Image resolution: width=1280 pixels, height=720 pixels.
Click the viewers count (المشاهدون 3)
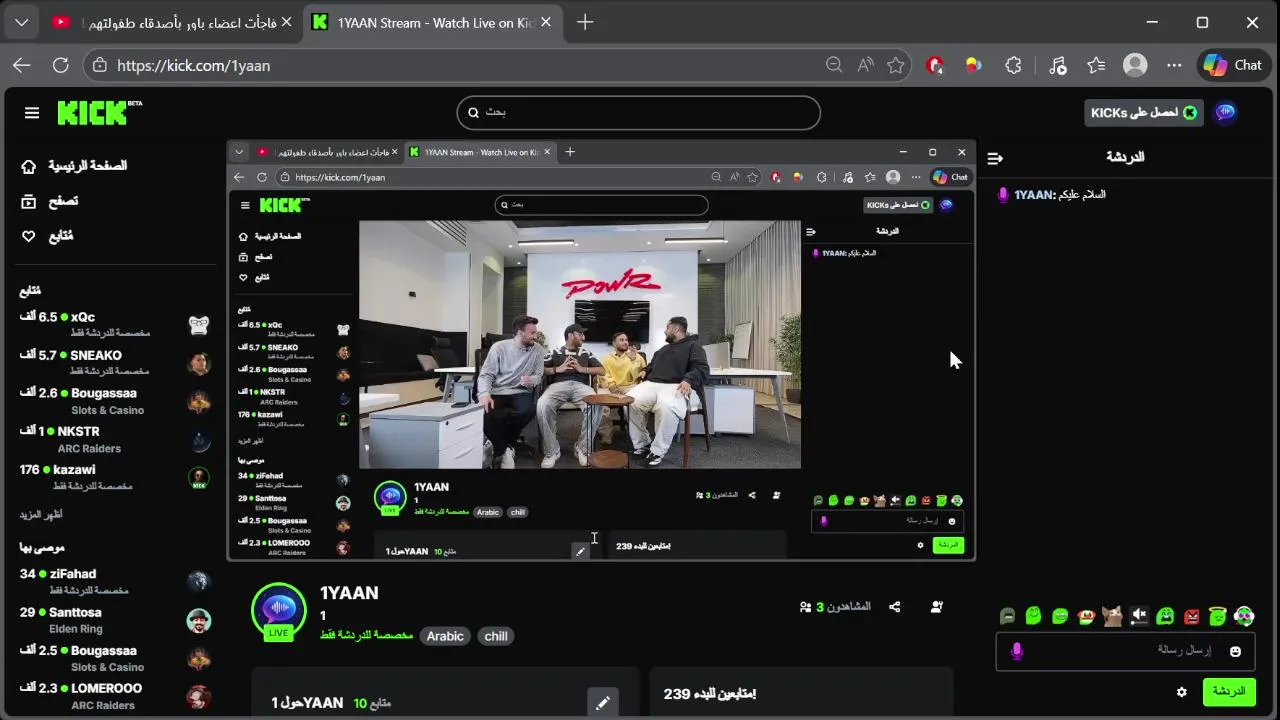pos(835,607)
